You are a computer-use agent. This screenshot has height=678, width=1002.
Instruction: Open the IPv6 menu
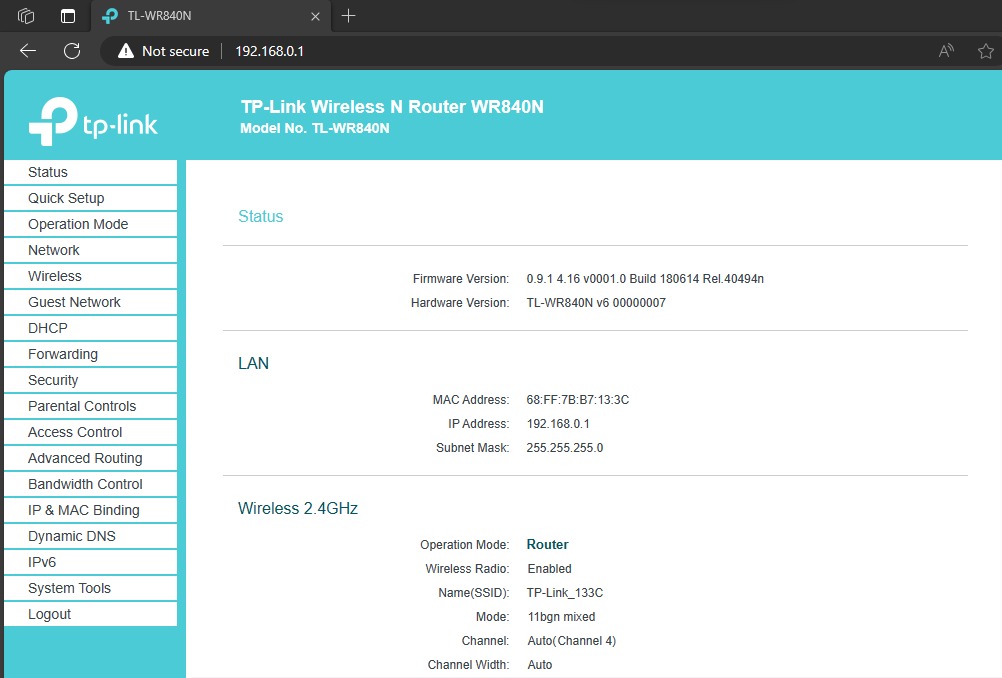[90, 562]
